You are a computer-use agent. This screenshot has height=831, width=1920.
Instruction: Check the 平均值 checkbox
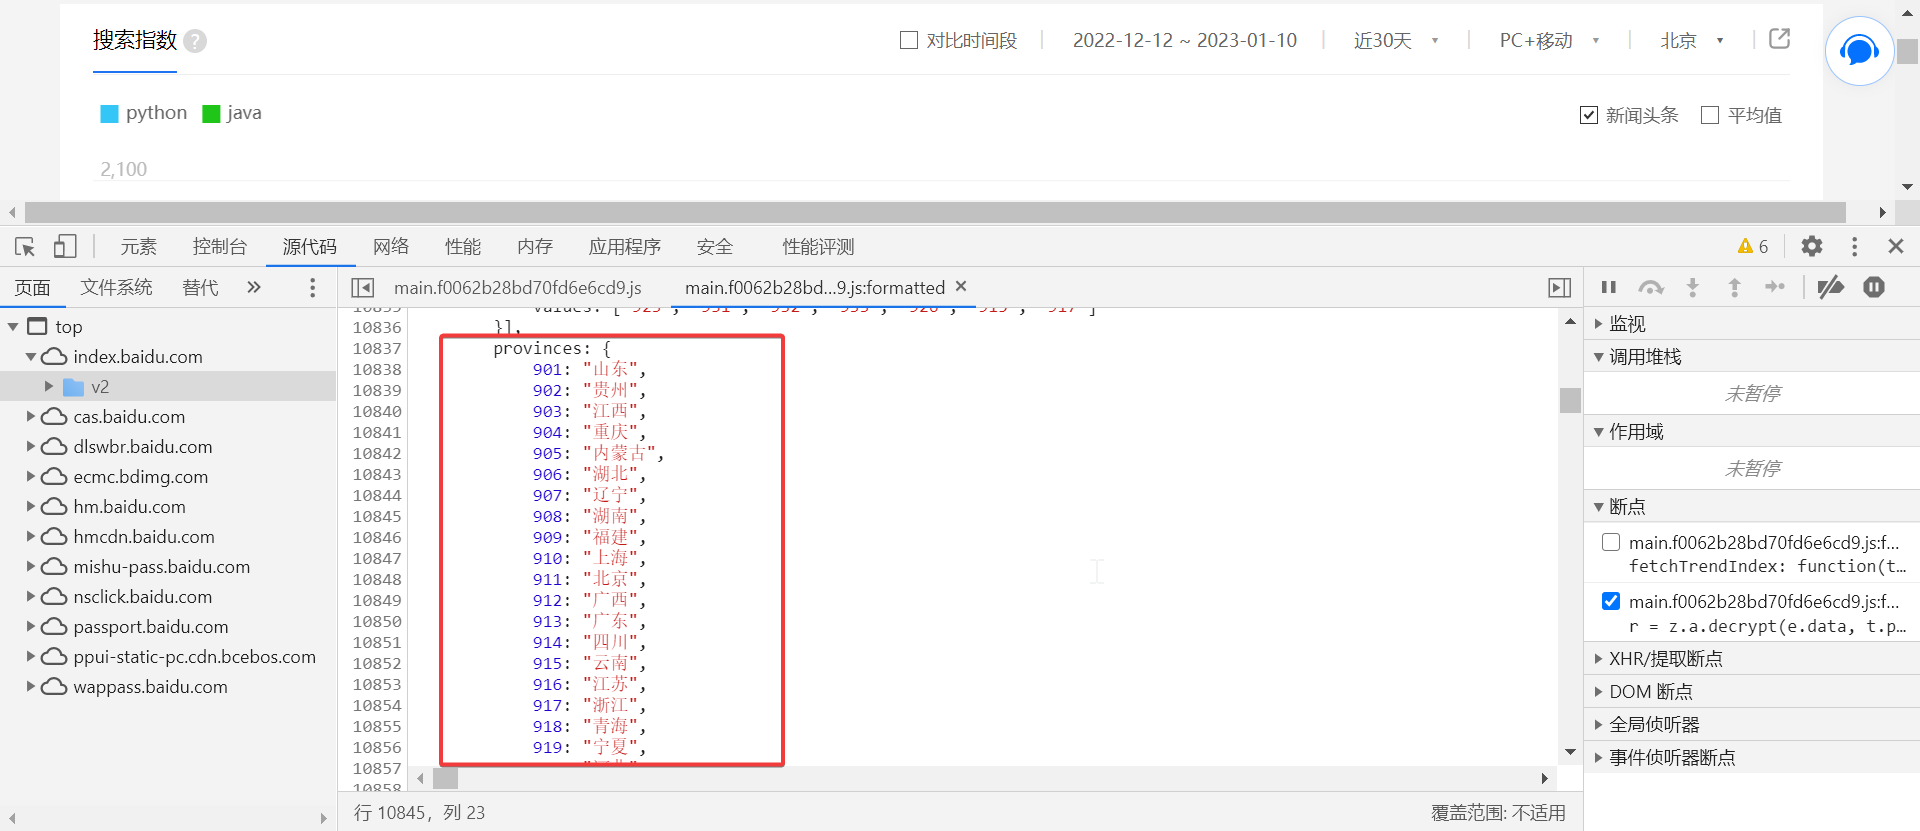(1710, 115)
